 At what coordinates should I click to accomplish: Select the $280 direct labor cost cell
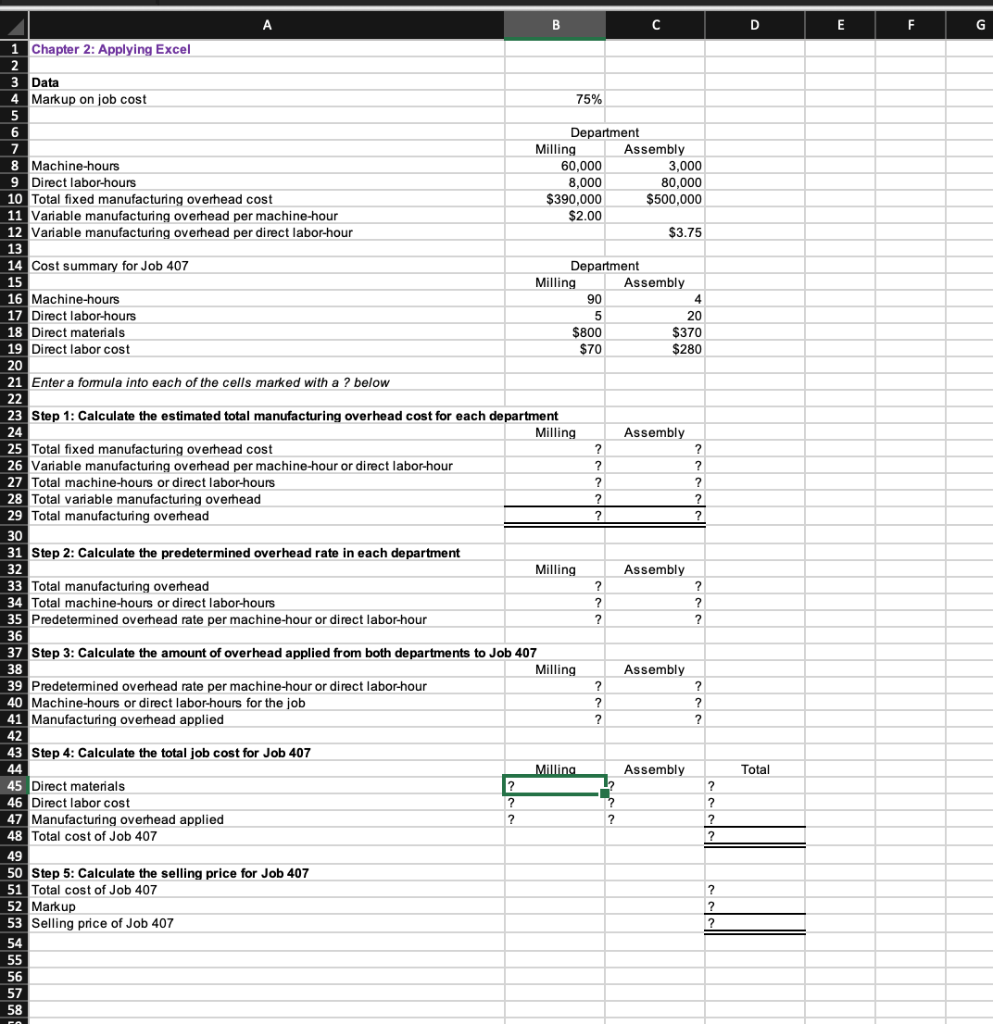click(x=655, y=349)
